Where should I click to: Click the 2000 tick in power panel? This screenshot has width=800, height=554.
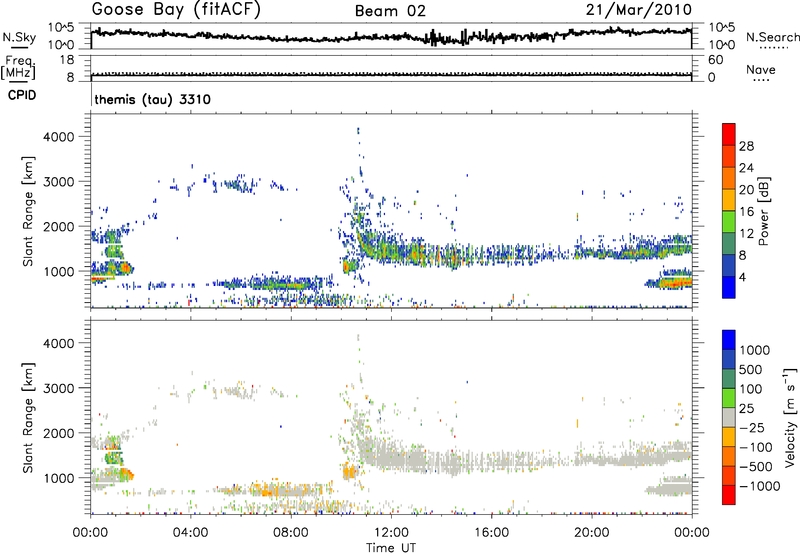58,227
